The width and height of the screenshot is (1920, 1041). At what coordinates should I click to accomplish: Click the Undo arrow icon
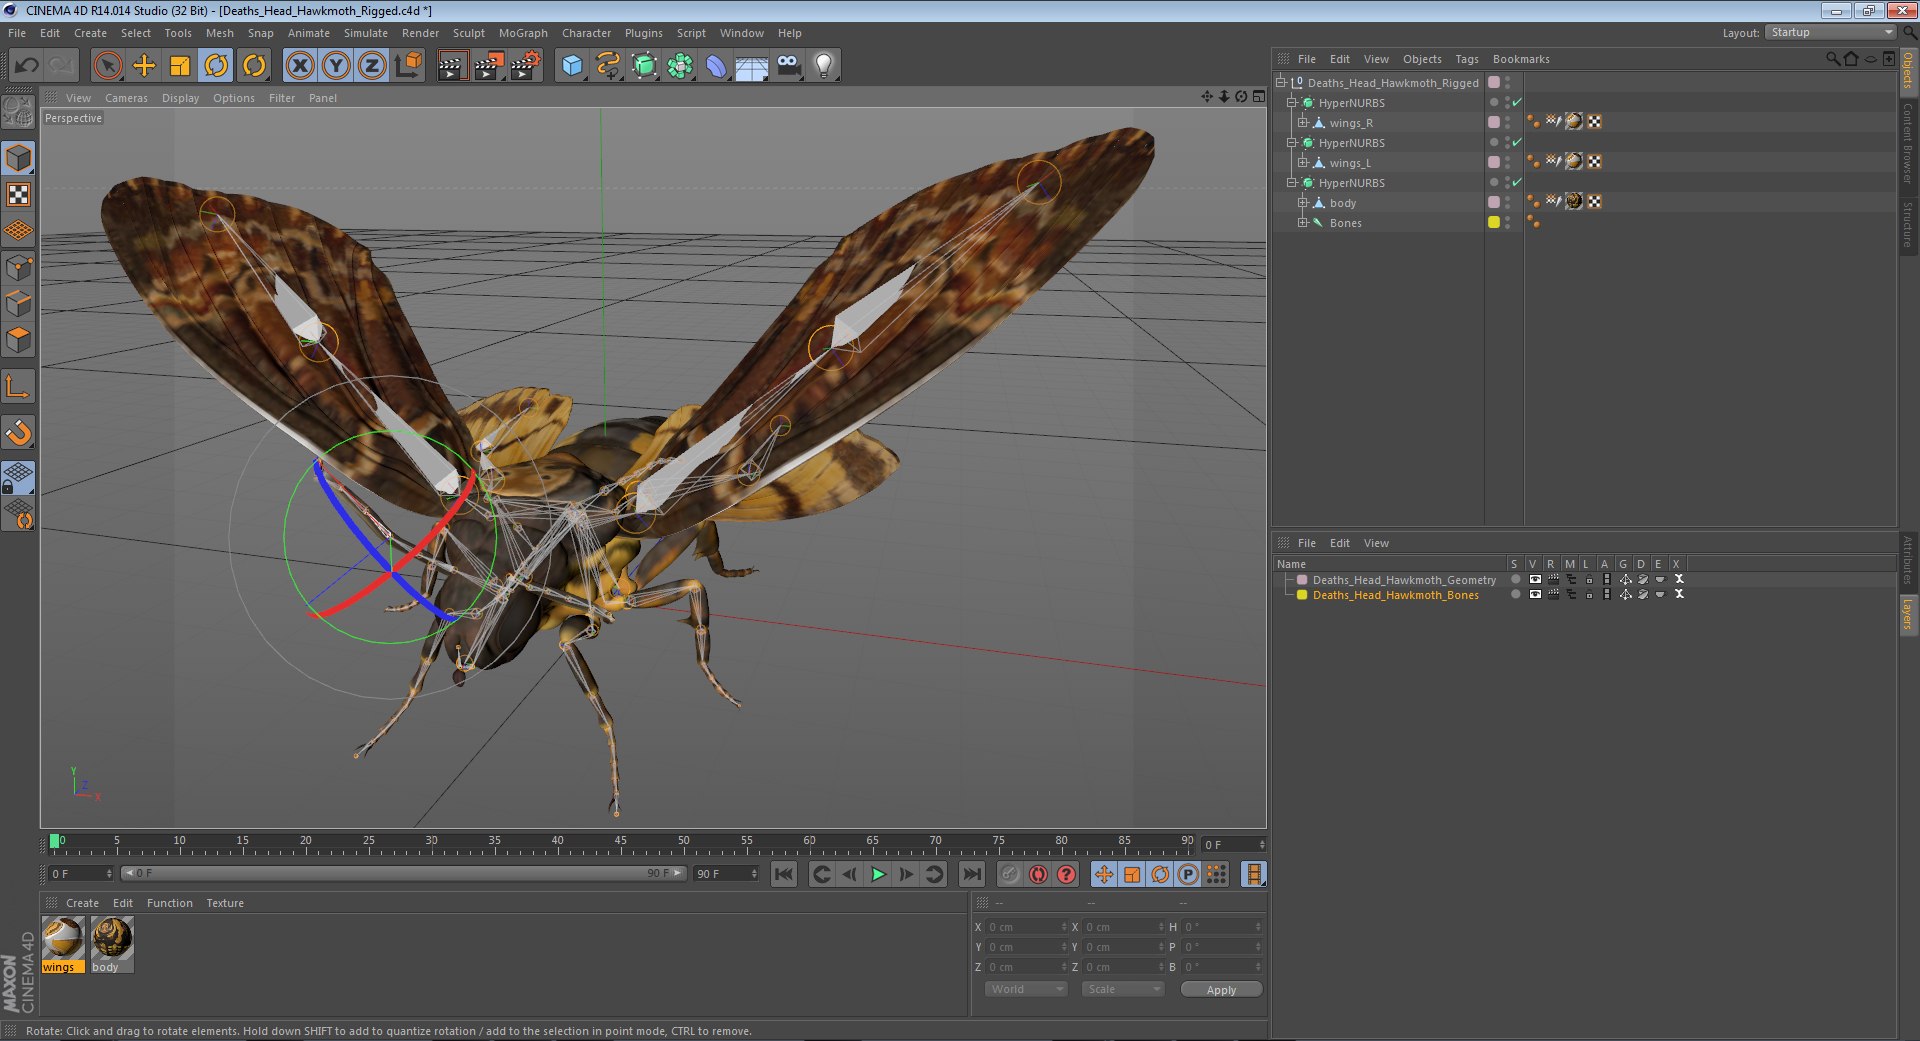click(x=27, y=66)
